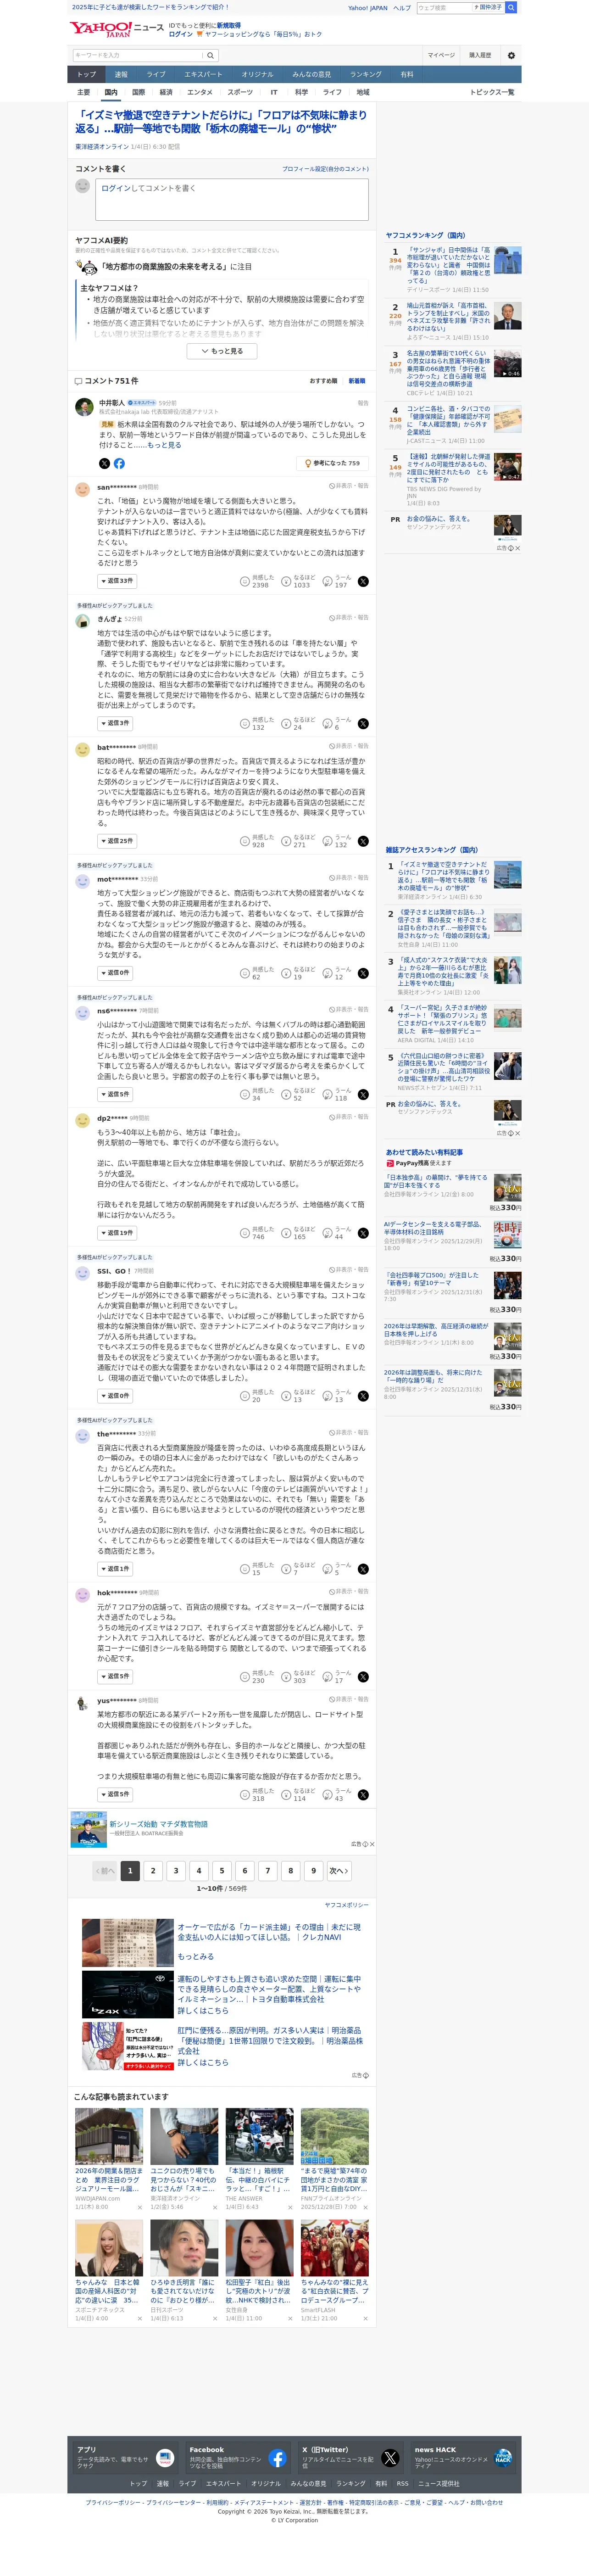Click the keyword search magnifier icon

211,55
